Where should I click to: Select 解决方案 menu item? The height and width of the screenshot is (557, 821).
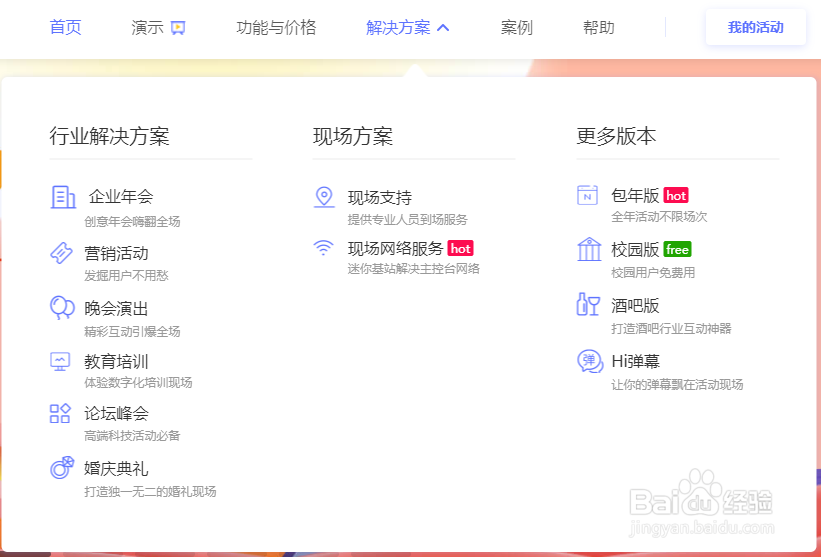(x=398, y=27)
